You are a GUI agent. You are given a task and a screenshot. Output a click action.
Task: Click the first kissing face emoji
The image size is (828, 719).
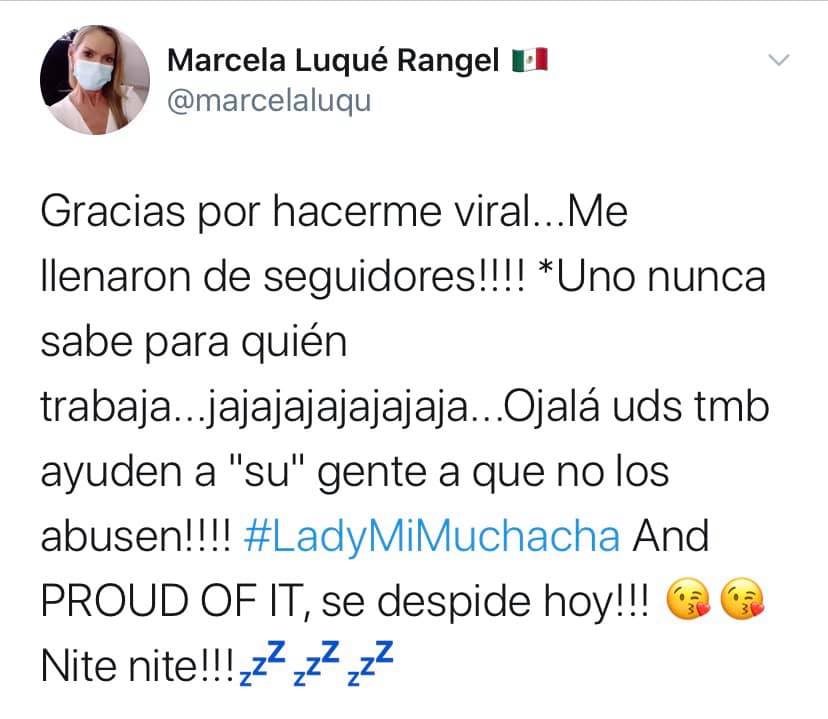(688, 599)
